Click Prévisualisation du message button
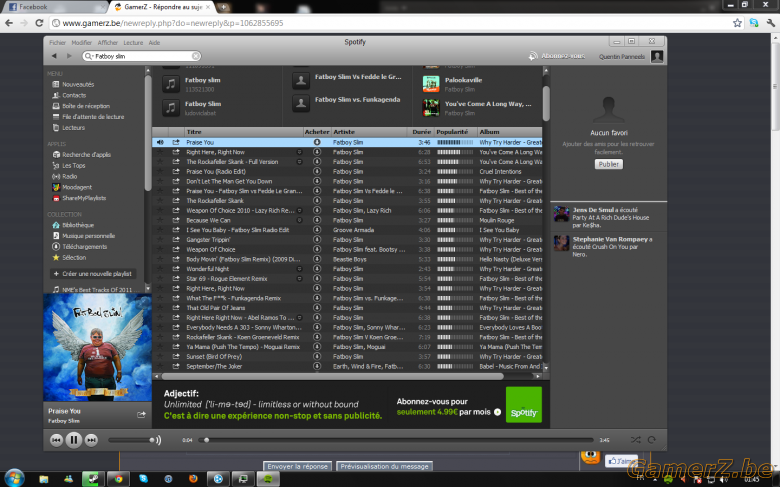The width and height of the screenshot is (780, 487). (385, 467)
